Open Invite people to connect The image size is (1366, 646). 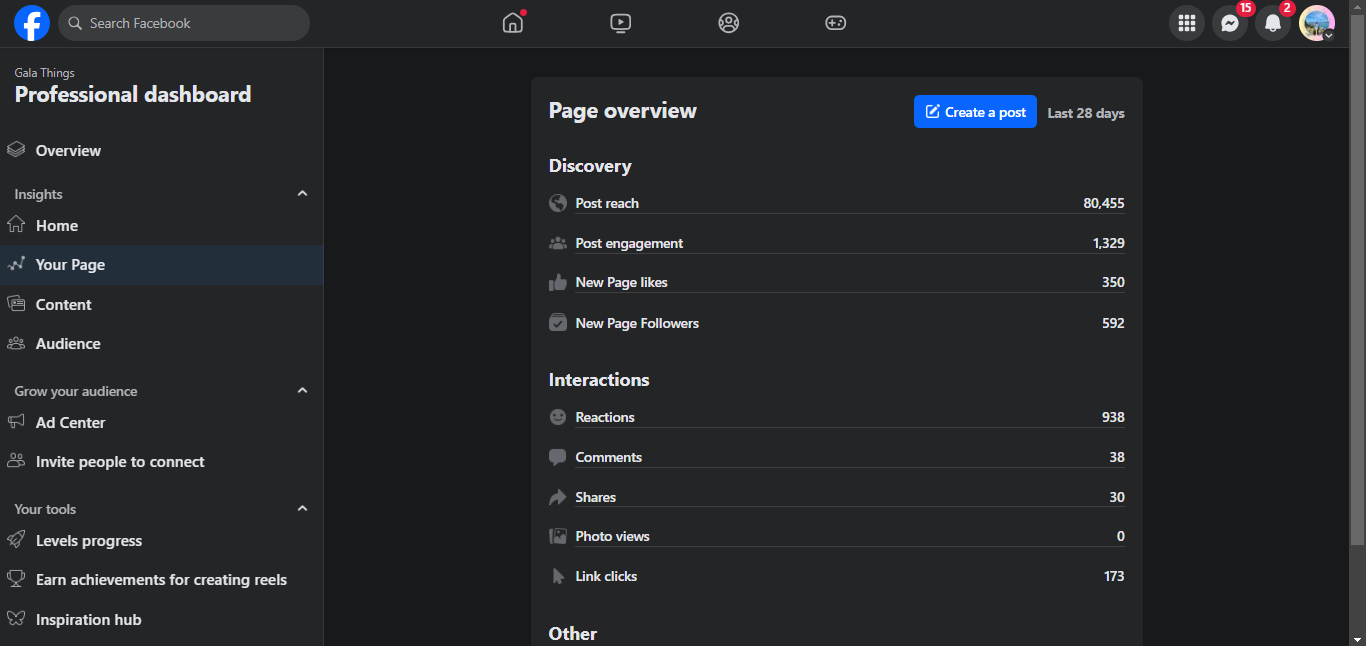coord(120,462)
